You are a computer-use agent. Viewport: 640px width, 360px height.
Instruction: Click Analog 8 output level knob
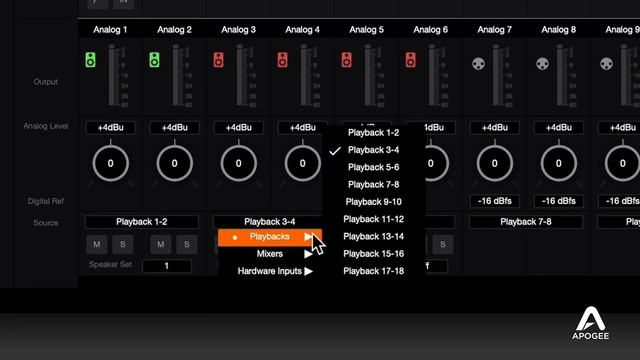(559, 163)
